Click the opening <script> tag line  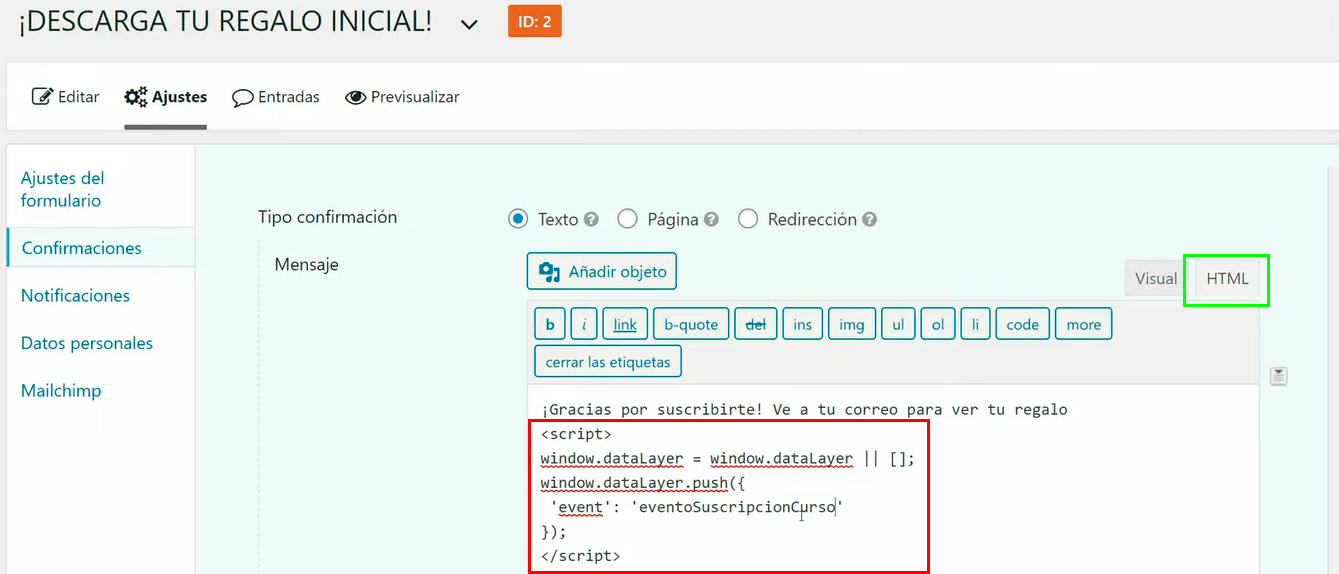tap(576, 434)
